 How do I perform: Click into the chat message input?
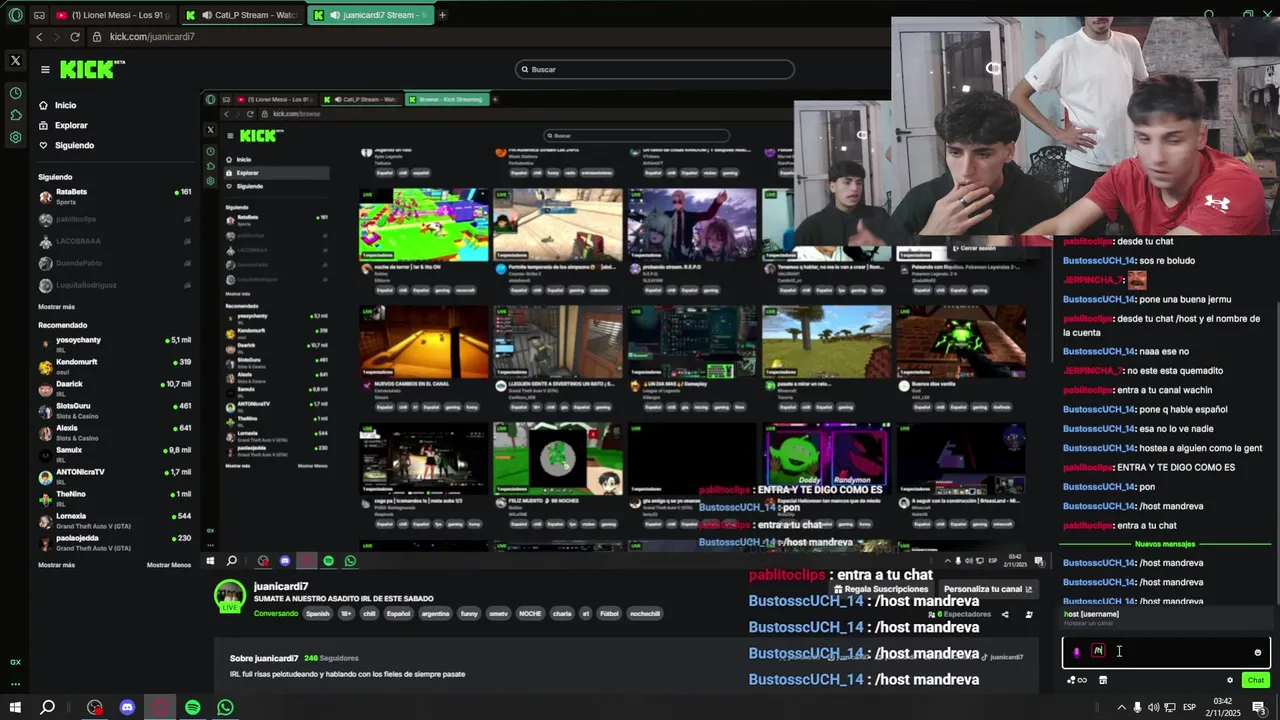1166,652
